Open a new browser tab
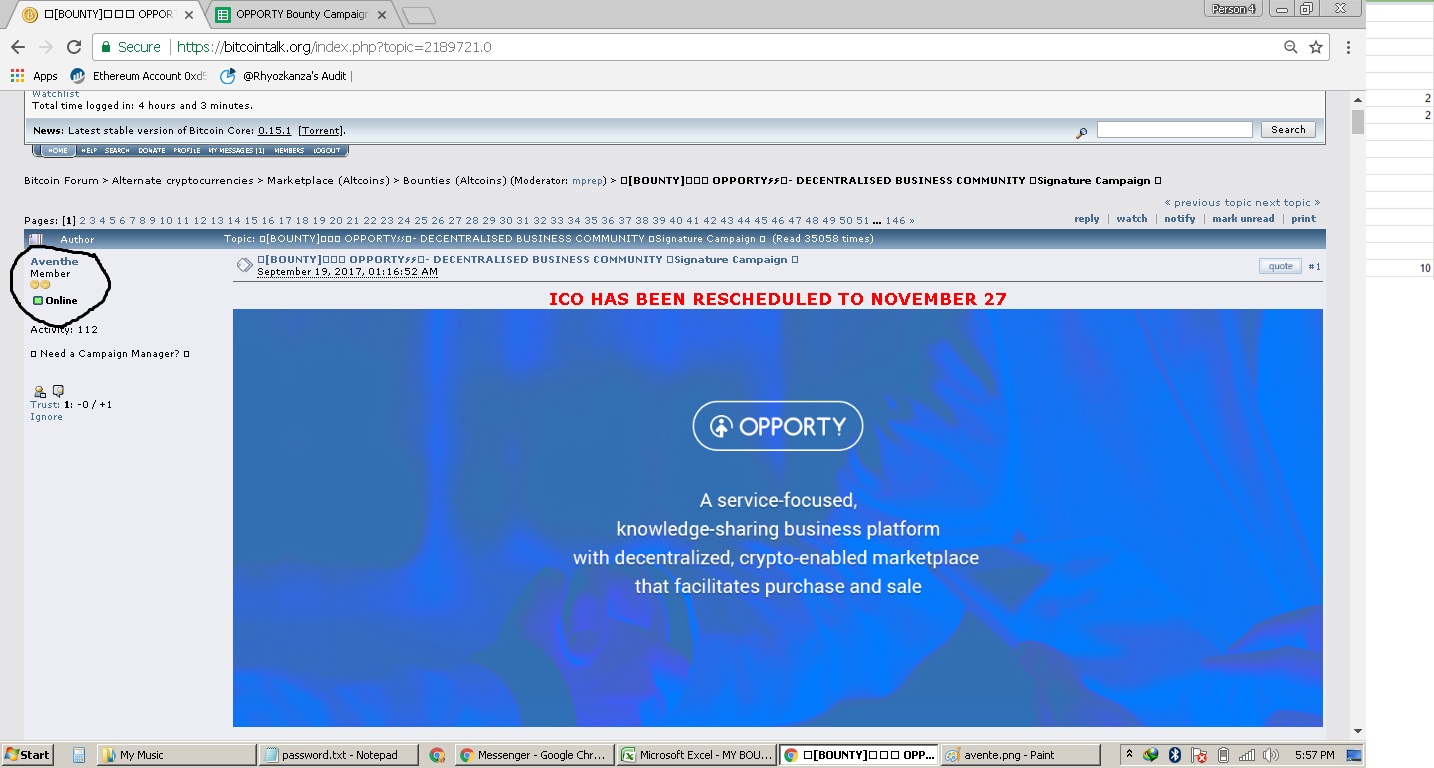This screenshot has height=768, width=1434. click(418, 16)
